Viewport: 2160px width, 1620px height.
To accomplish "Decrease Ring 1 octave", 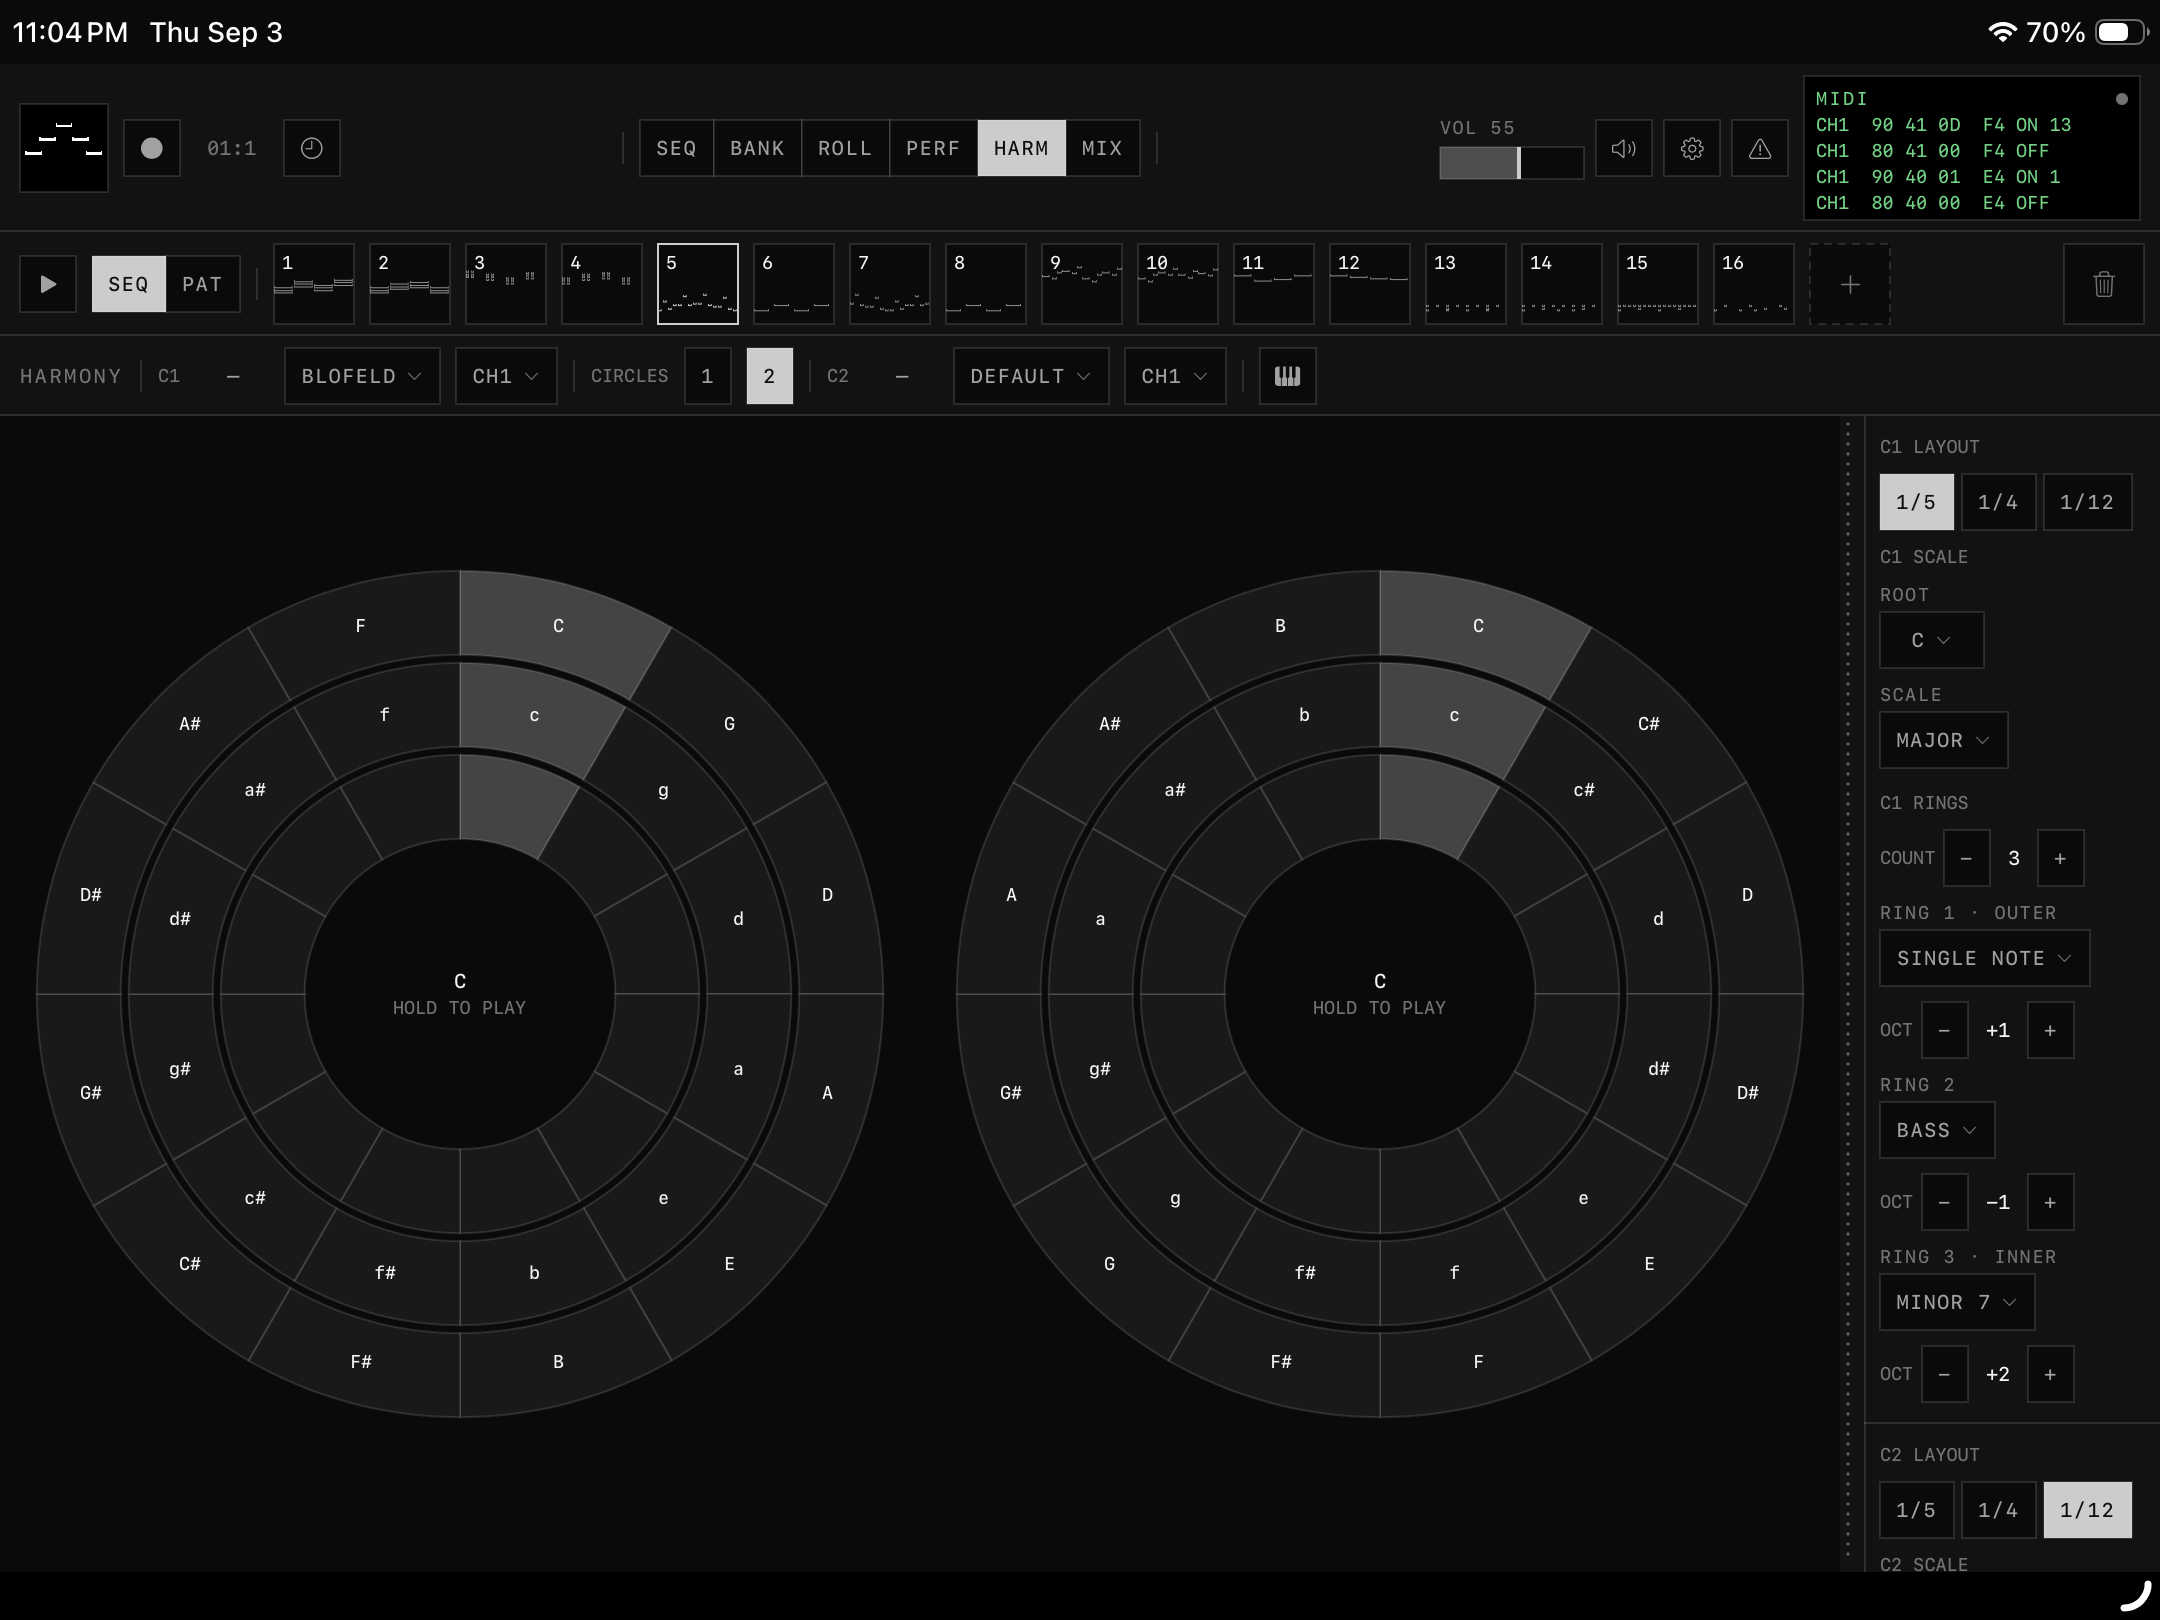I will pyautogui.click(x=1945, y=1030).
